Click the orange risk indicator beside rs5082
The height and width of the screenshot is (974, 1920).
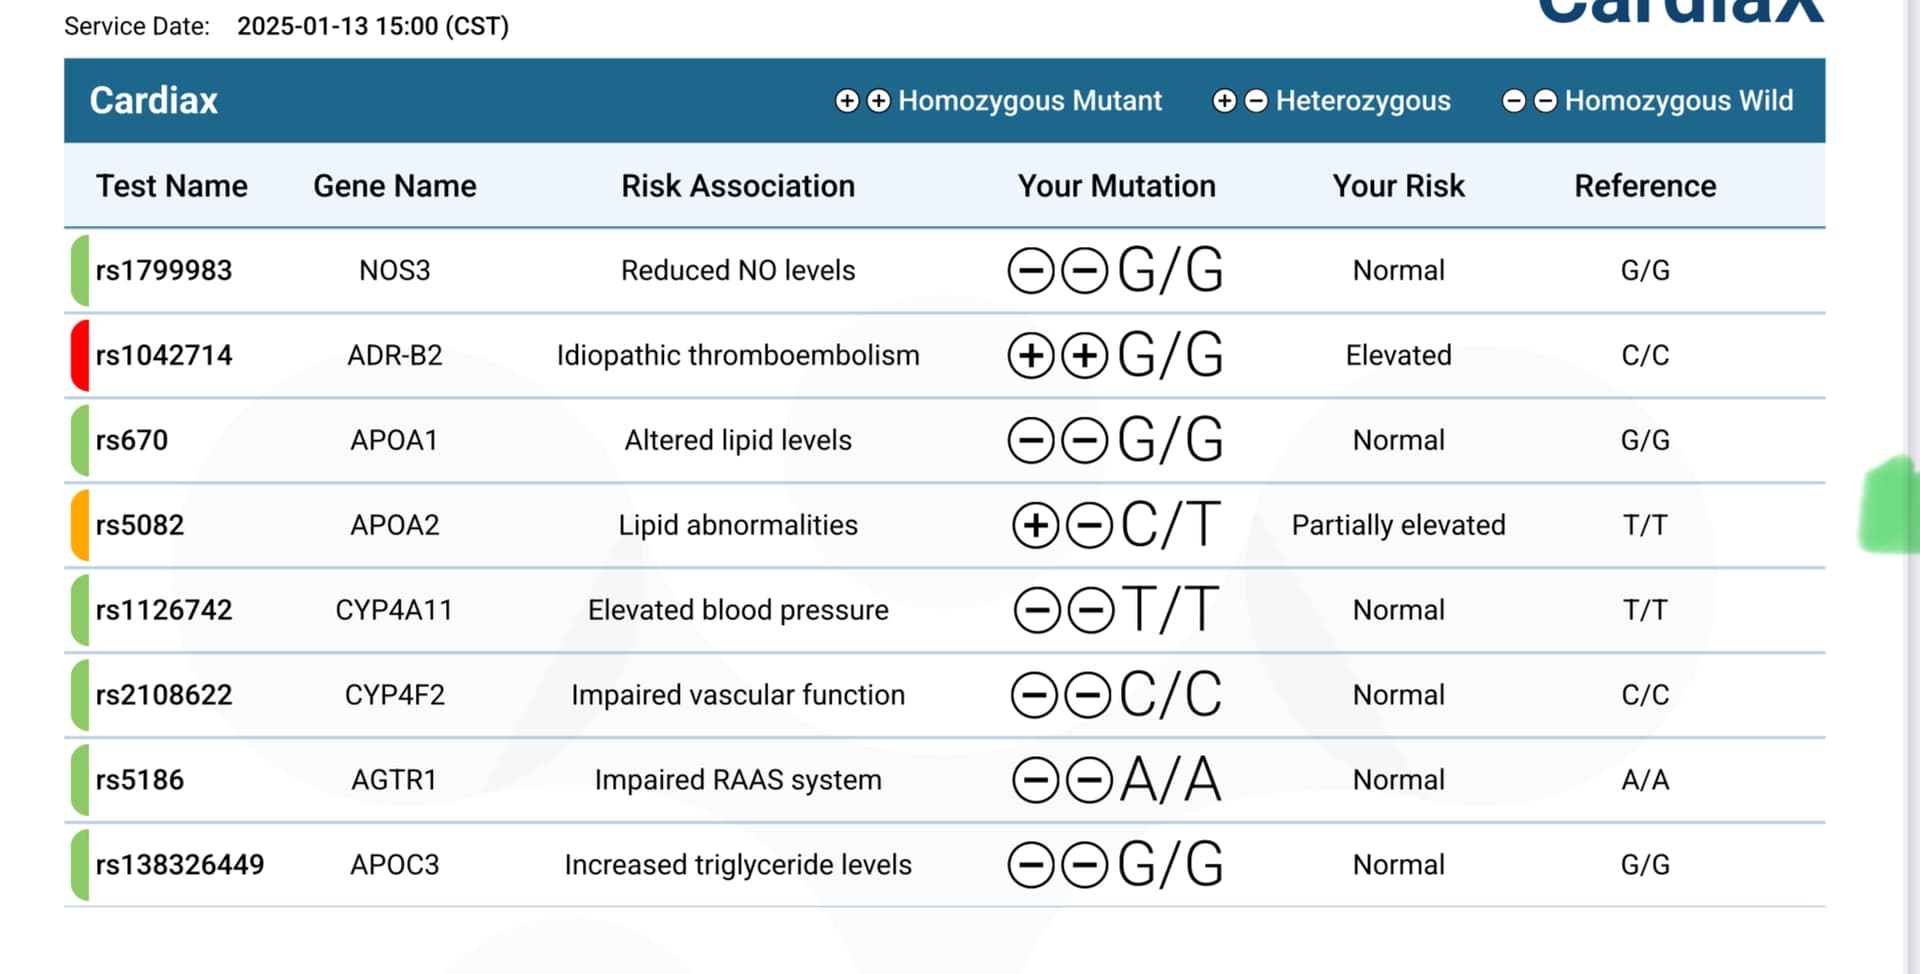pyautogui.click(x=80, y=525)
